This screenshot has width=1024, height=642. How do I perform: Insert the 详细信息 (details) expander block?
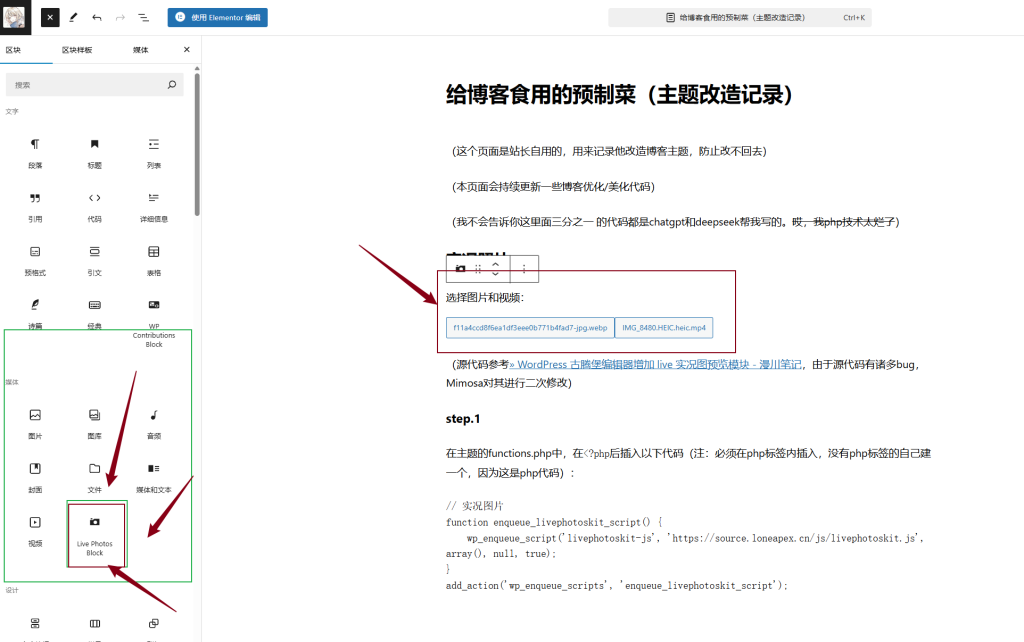153,205
